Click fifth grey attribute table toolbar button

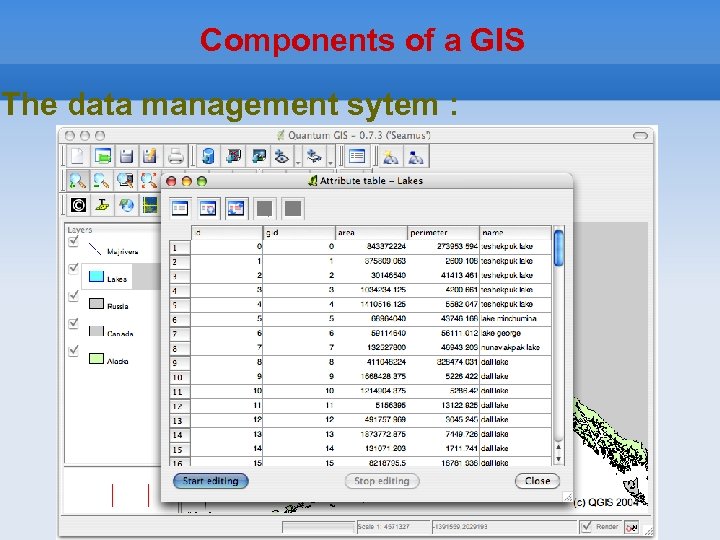click(293, 208)
